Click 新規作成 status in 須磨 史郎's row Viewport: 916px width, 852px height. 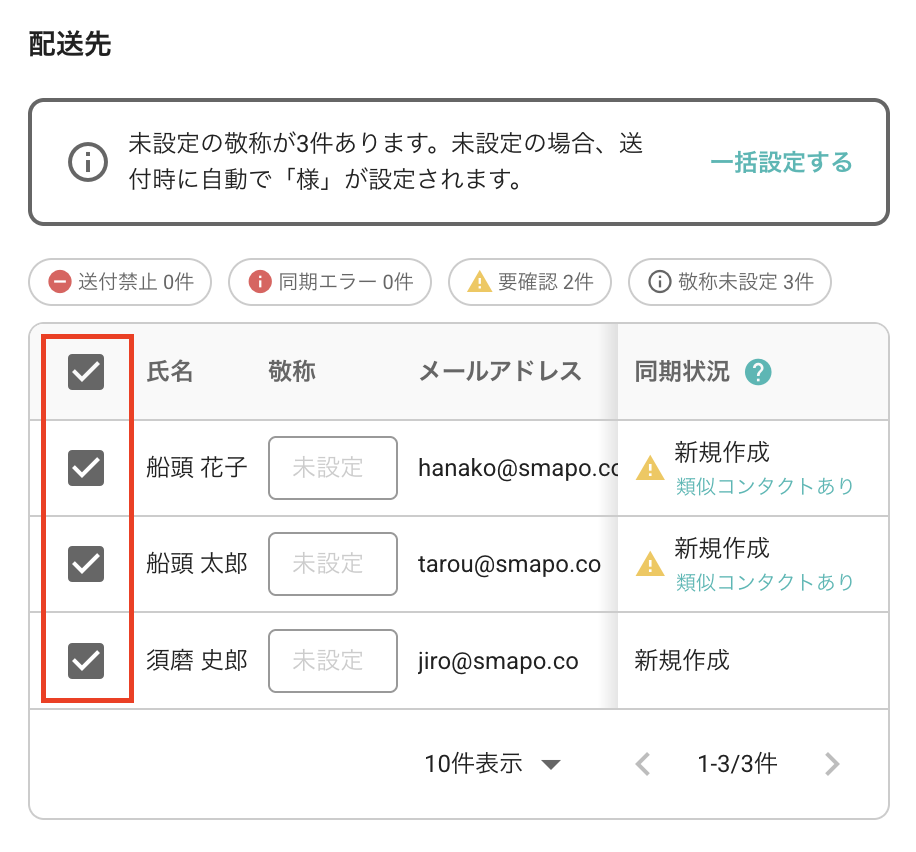point(682,660)
